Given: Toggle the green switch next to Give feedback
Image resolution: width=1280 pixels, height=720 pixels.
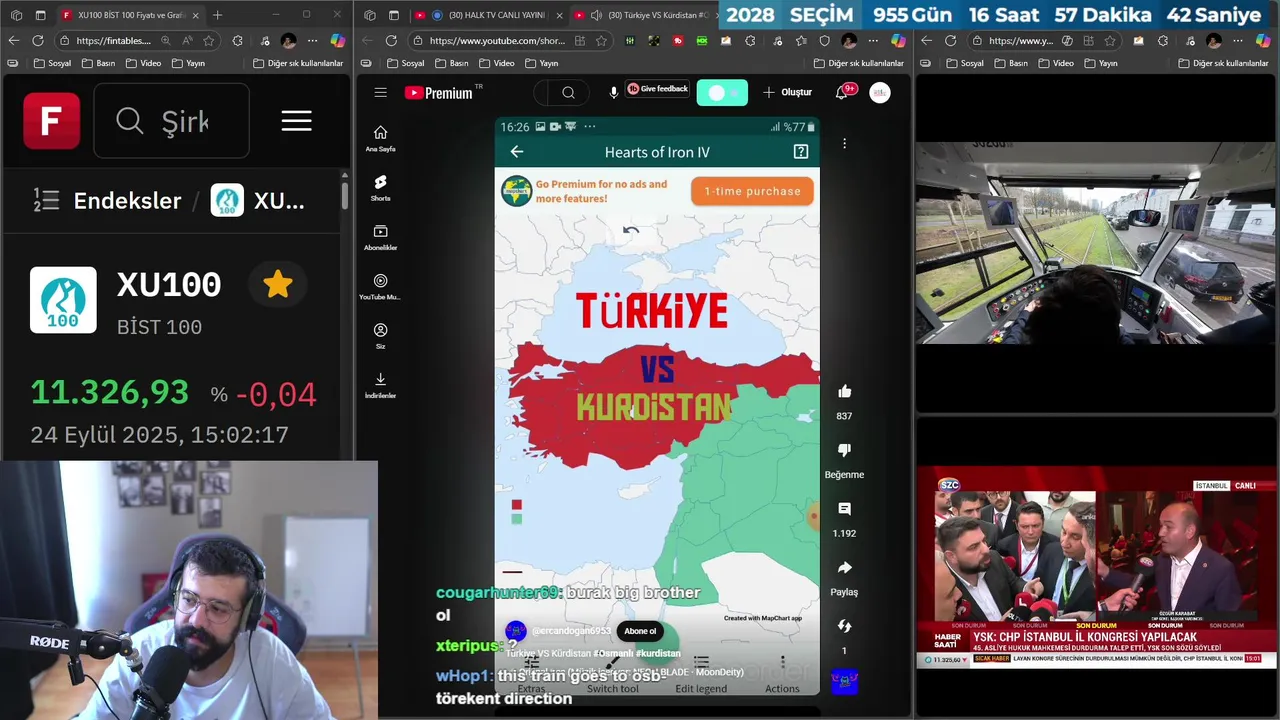Looking at the screenshot, I should 722,92.
